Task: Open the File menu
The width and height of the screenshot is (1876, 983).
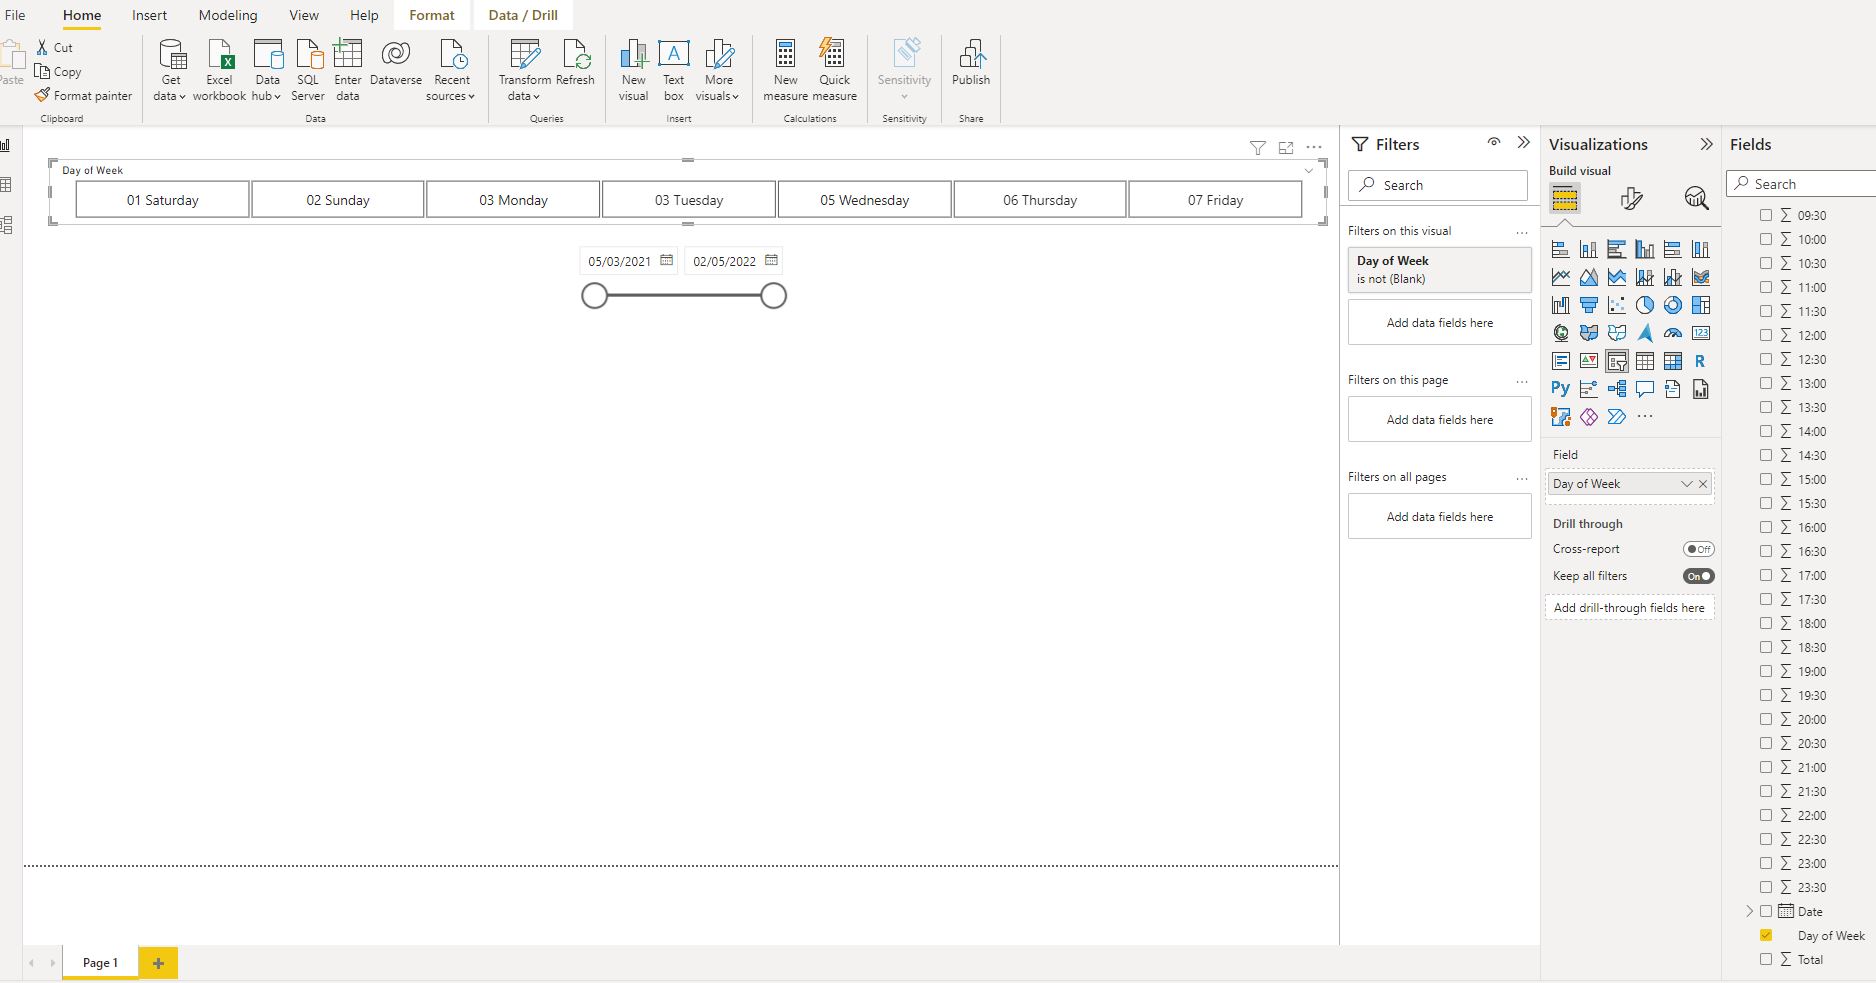Action: coord(15,15)
